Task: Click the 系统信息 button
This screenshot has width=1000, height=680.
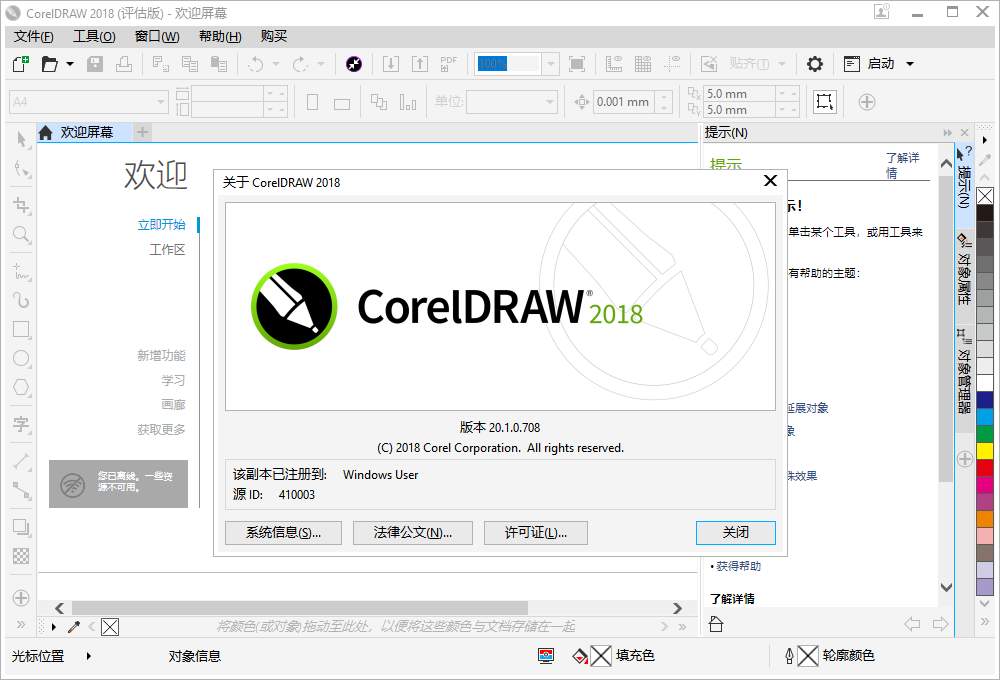Action: (283, 532)
